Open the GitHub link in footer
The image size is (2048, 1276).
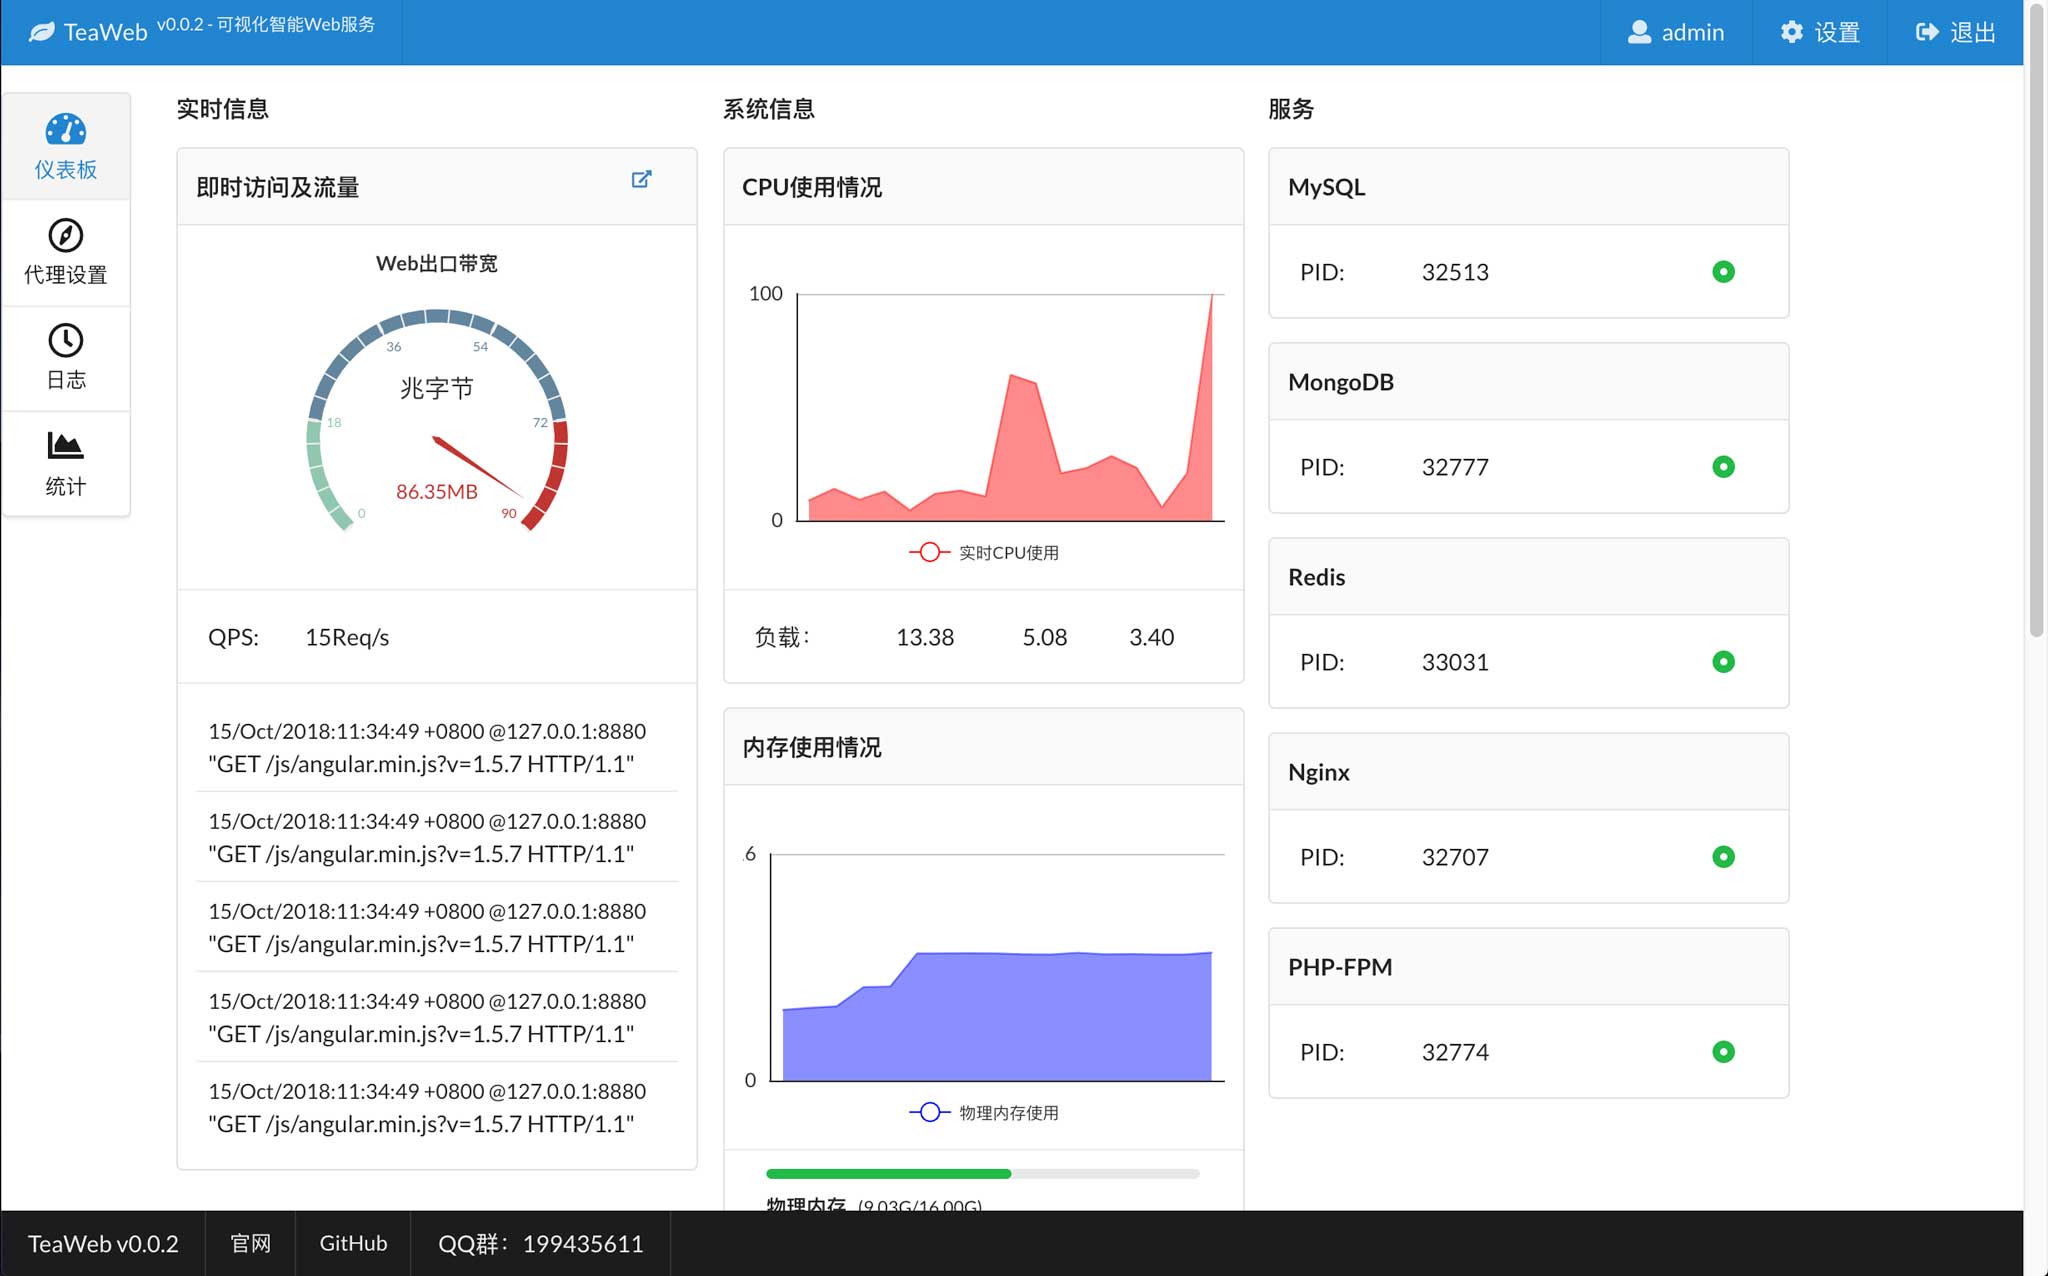353,1243
